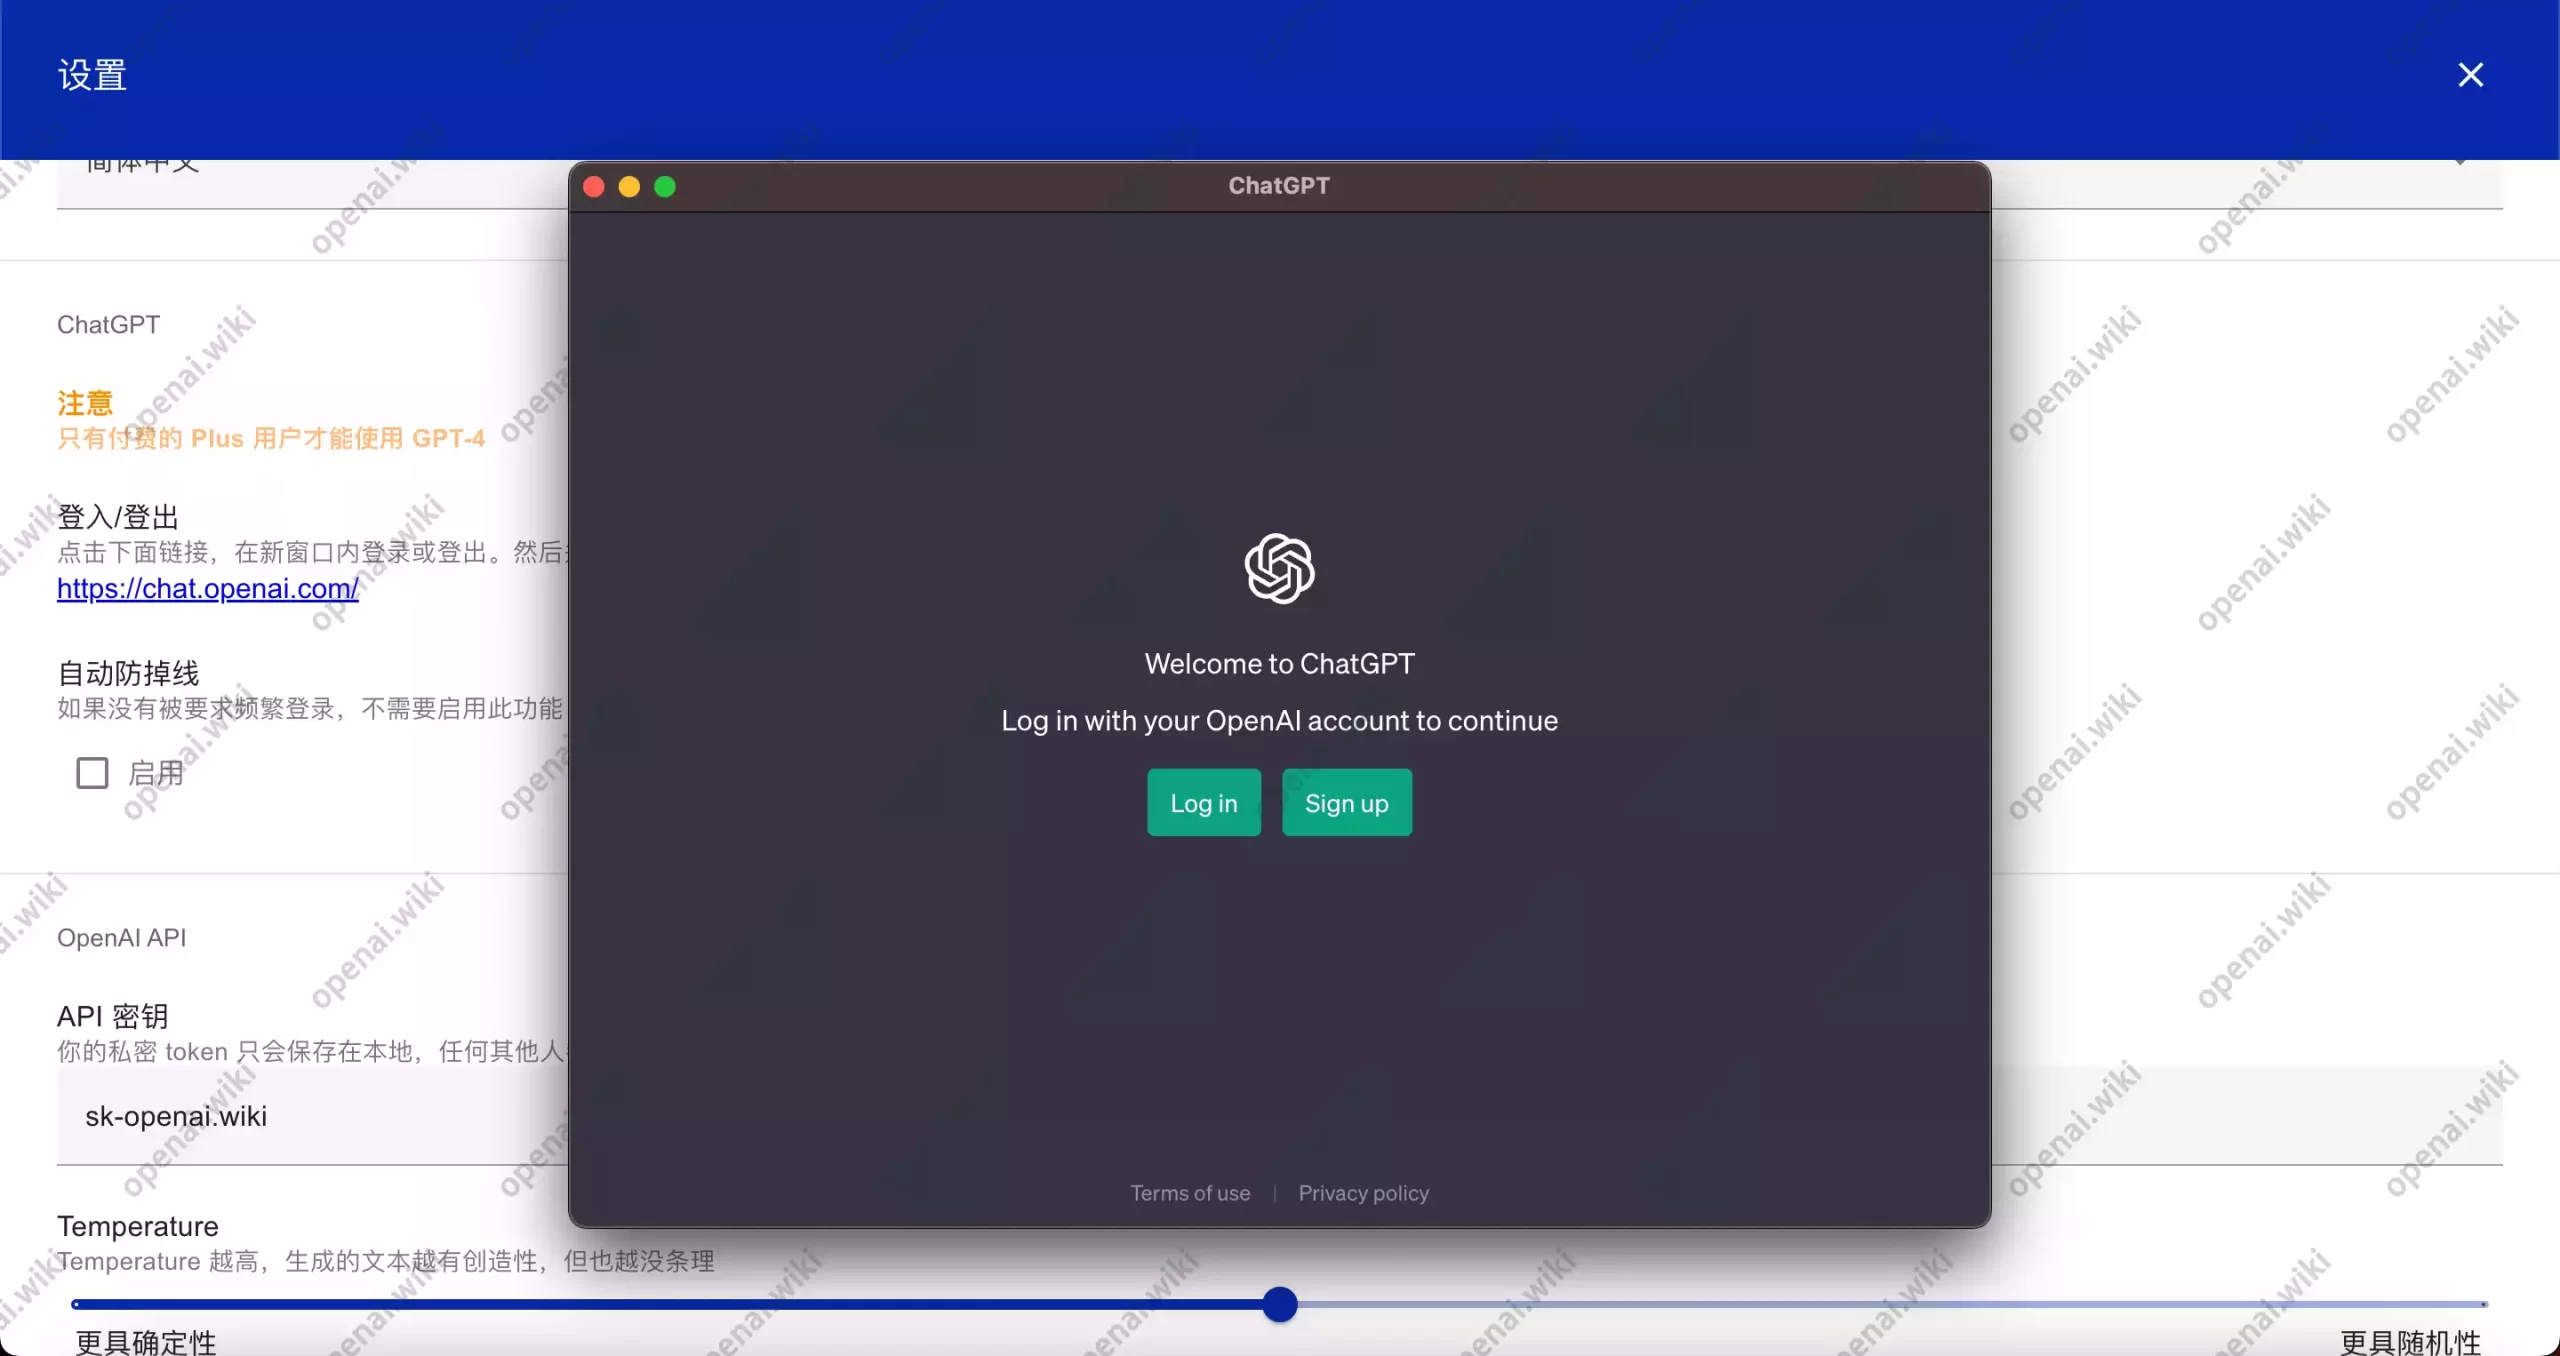The width and height of the screenshot is (2560, 1356).
Task: Click the OpenAI API section title
Action: pyautogui.click(x=122, y=937)
